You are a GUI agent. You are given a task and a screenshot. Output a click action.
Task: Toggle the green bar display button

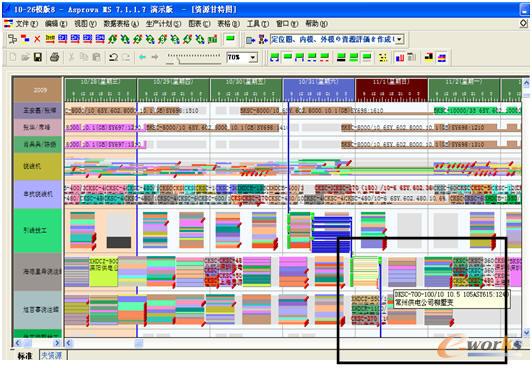click(231, 39)
